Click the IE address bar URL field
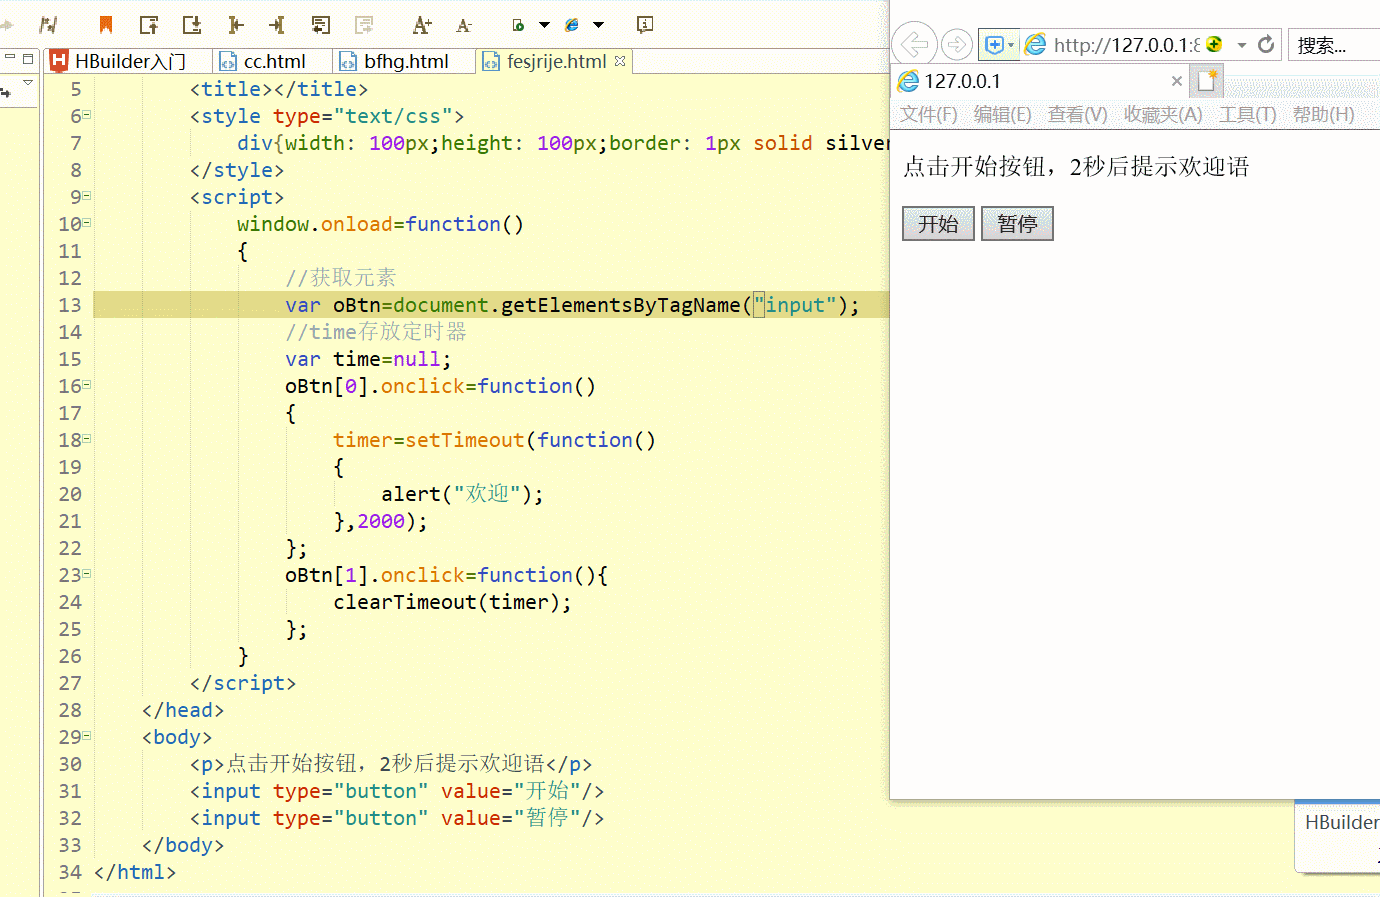Image resolution: width=1380 pixels, height=897 pixels. (x=1125, y=45)
